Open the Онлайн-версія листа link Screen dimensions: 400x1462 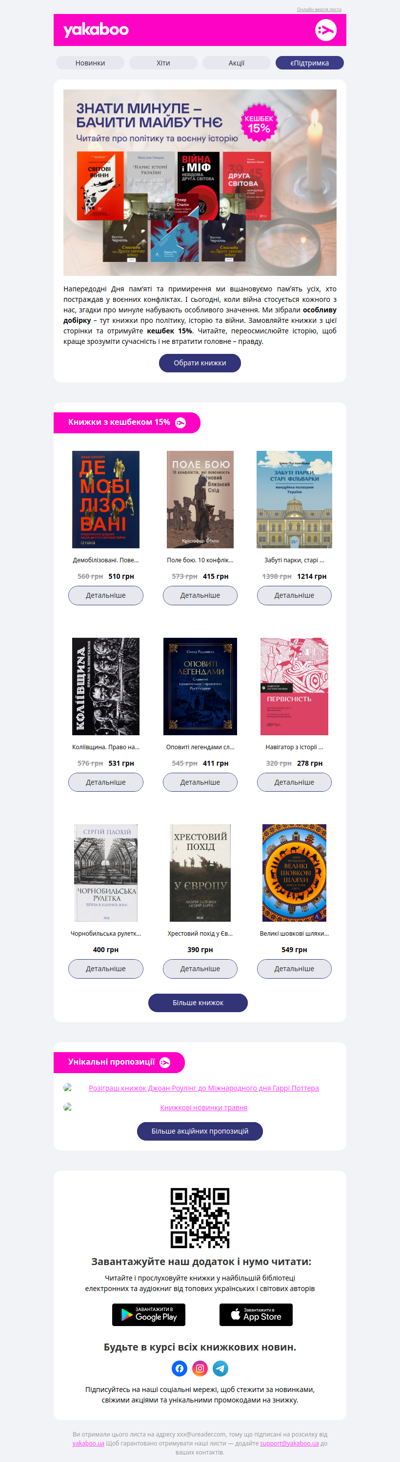coord(319,9)
